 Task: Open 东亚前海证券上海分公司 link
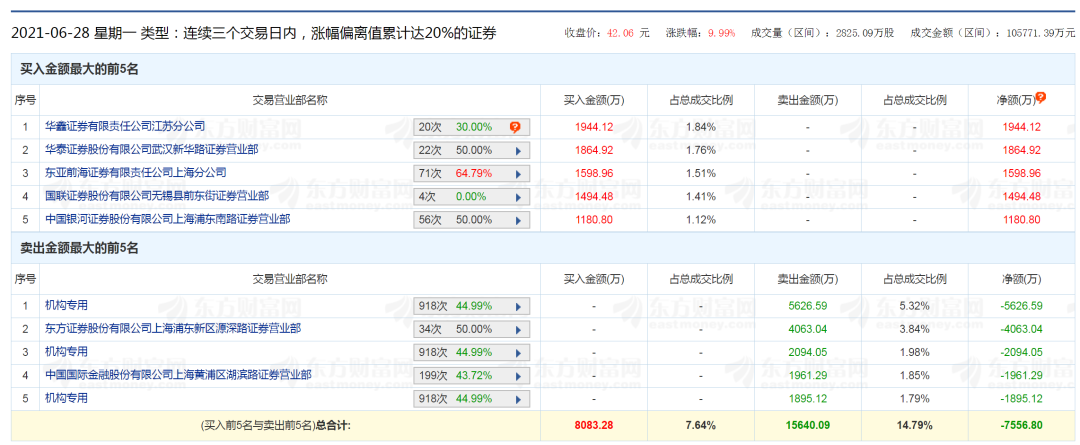(136, 173)
